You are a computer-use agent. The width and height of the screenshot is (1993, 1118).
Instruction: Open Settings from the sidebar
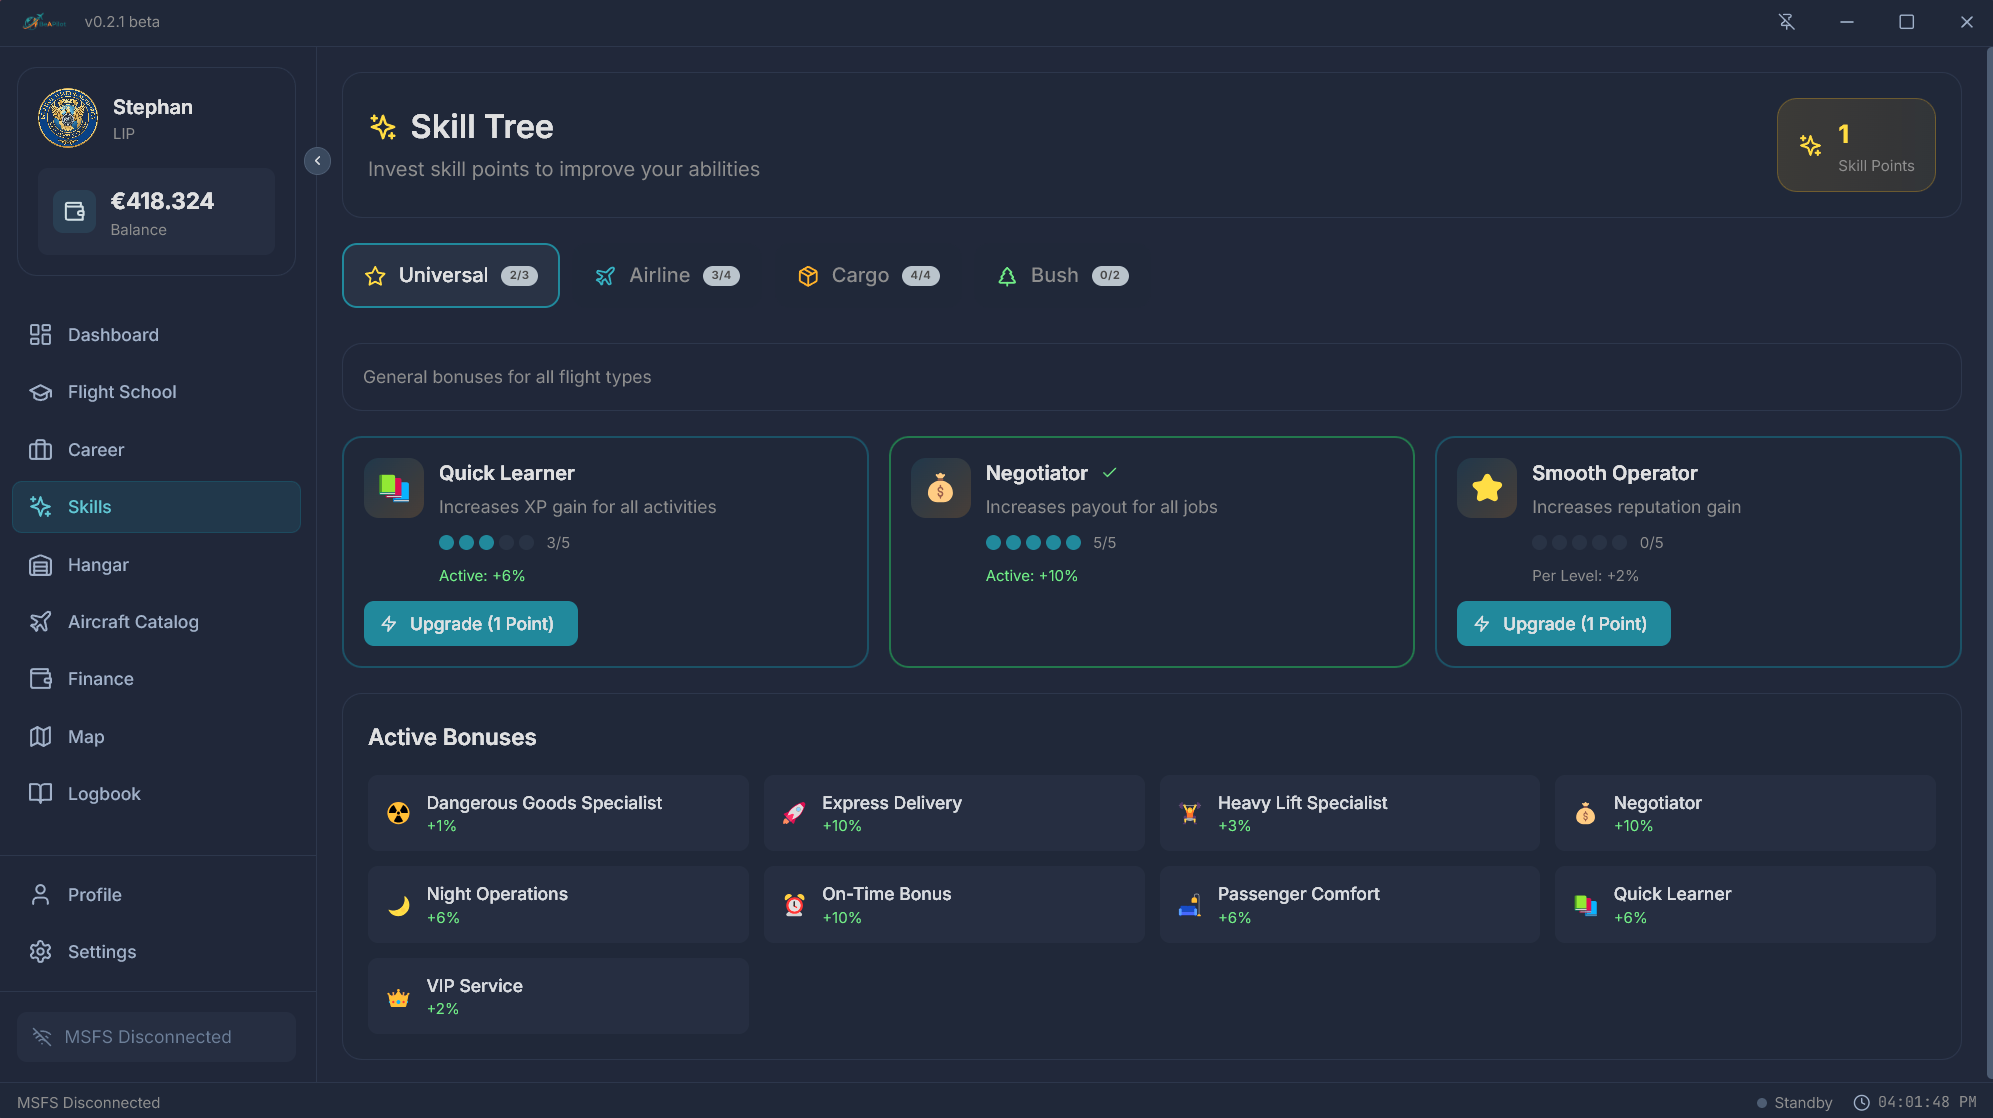pyautogui.click(x=101, y=951)
